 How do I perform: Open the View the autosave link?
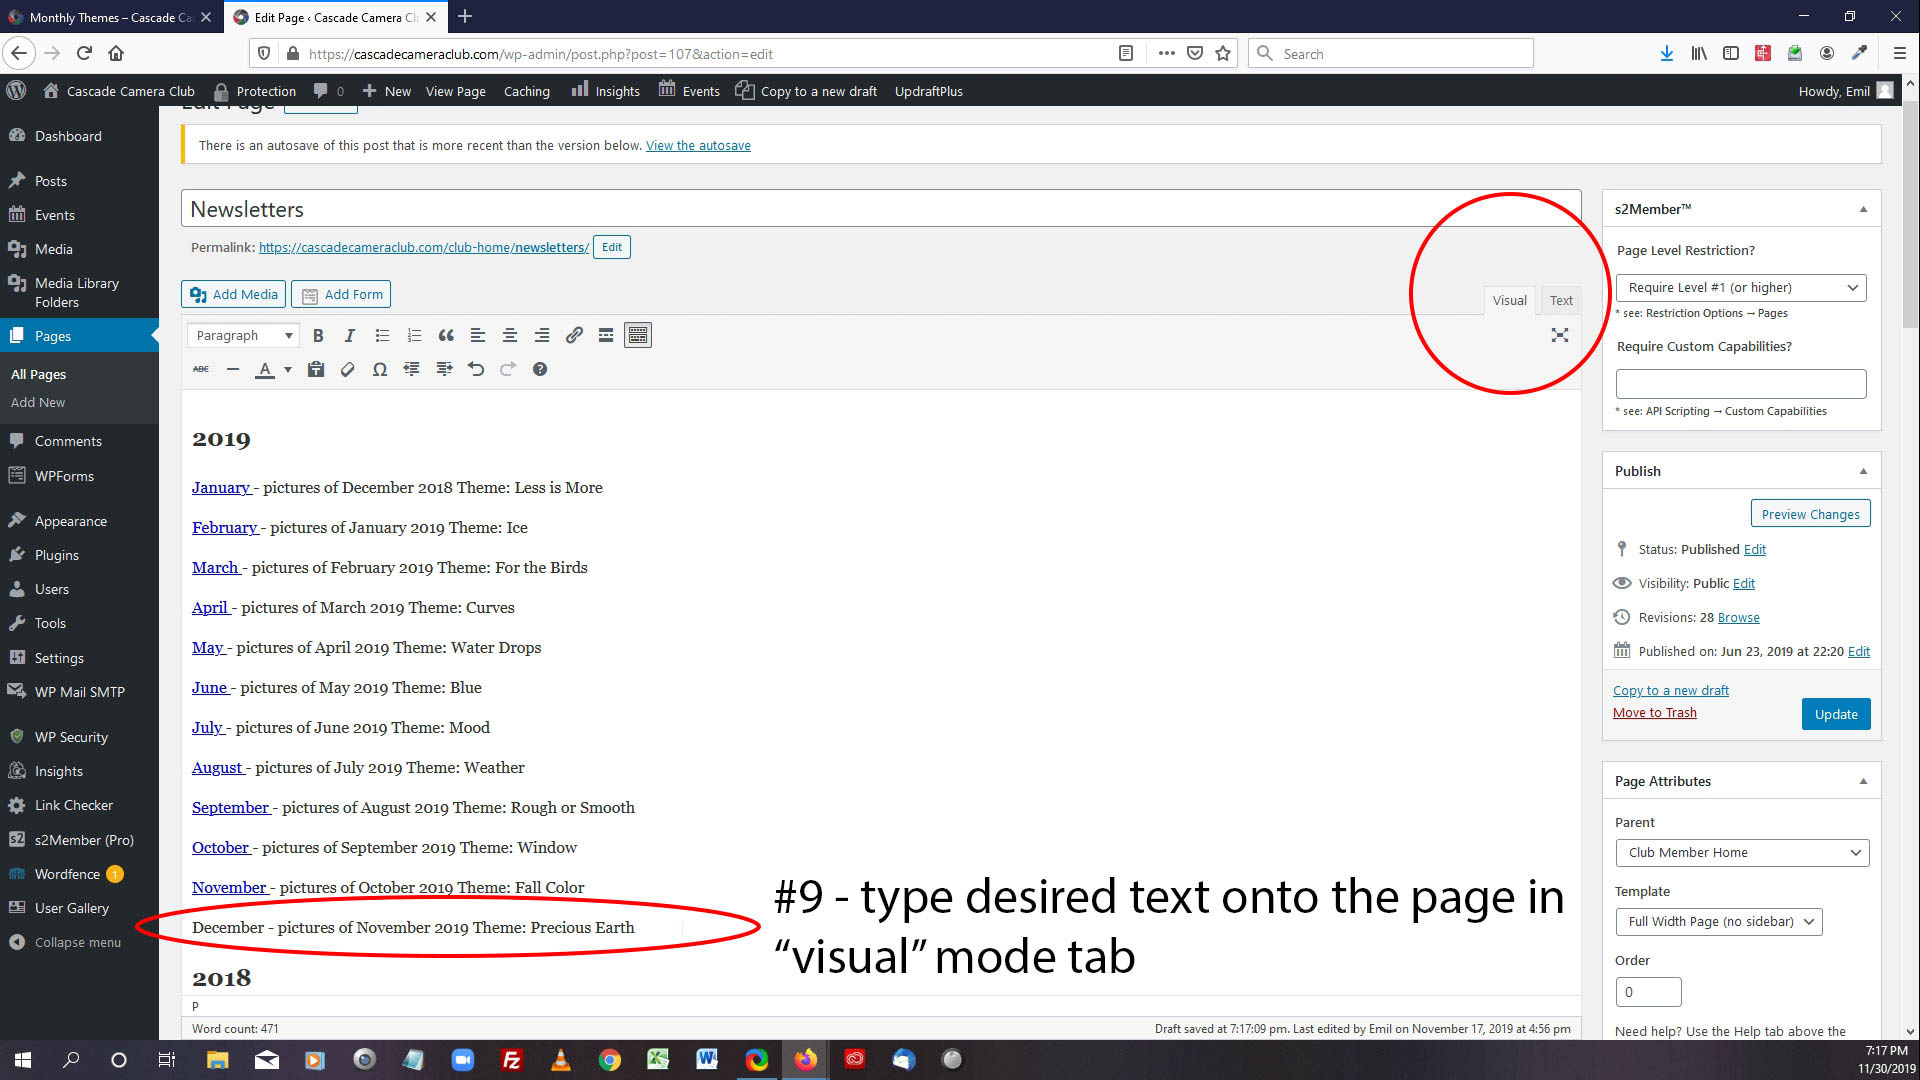698,146
